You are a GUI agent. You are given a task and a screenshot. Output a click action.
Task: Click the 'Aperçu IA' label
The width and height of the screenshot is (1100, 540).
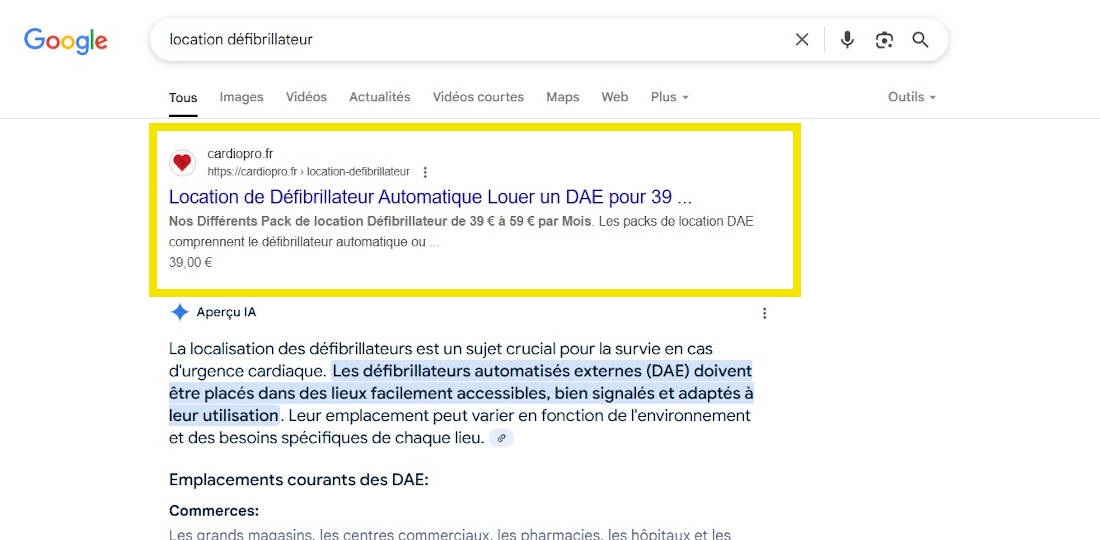[x=226, y=313]
